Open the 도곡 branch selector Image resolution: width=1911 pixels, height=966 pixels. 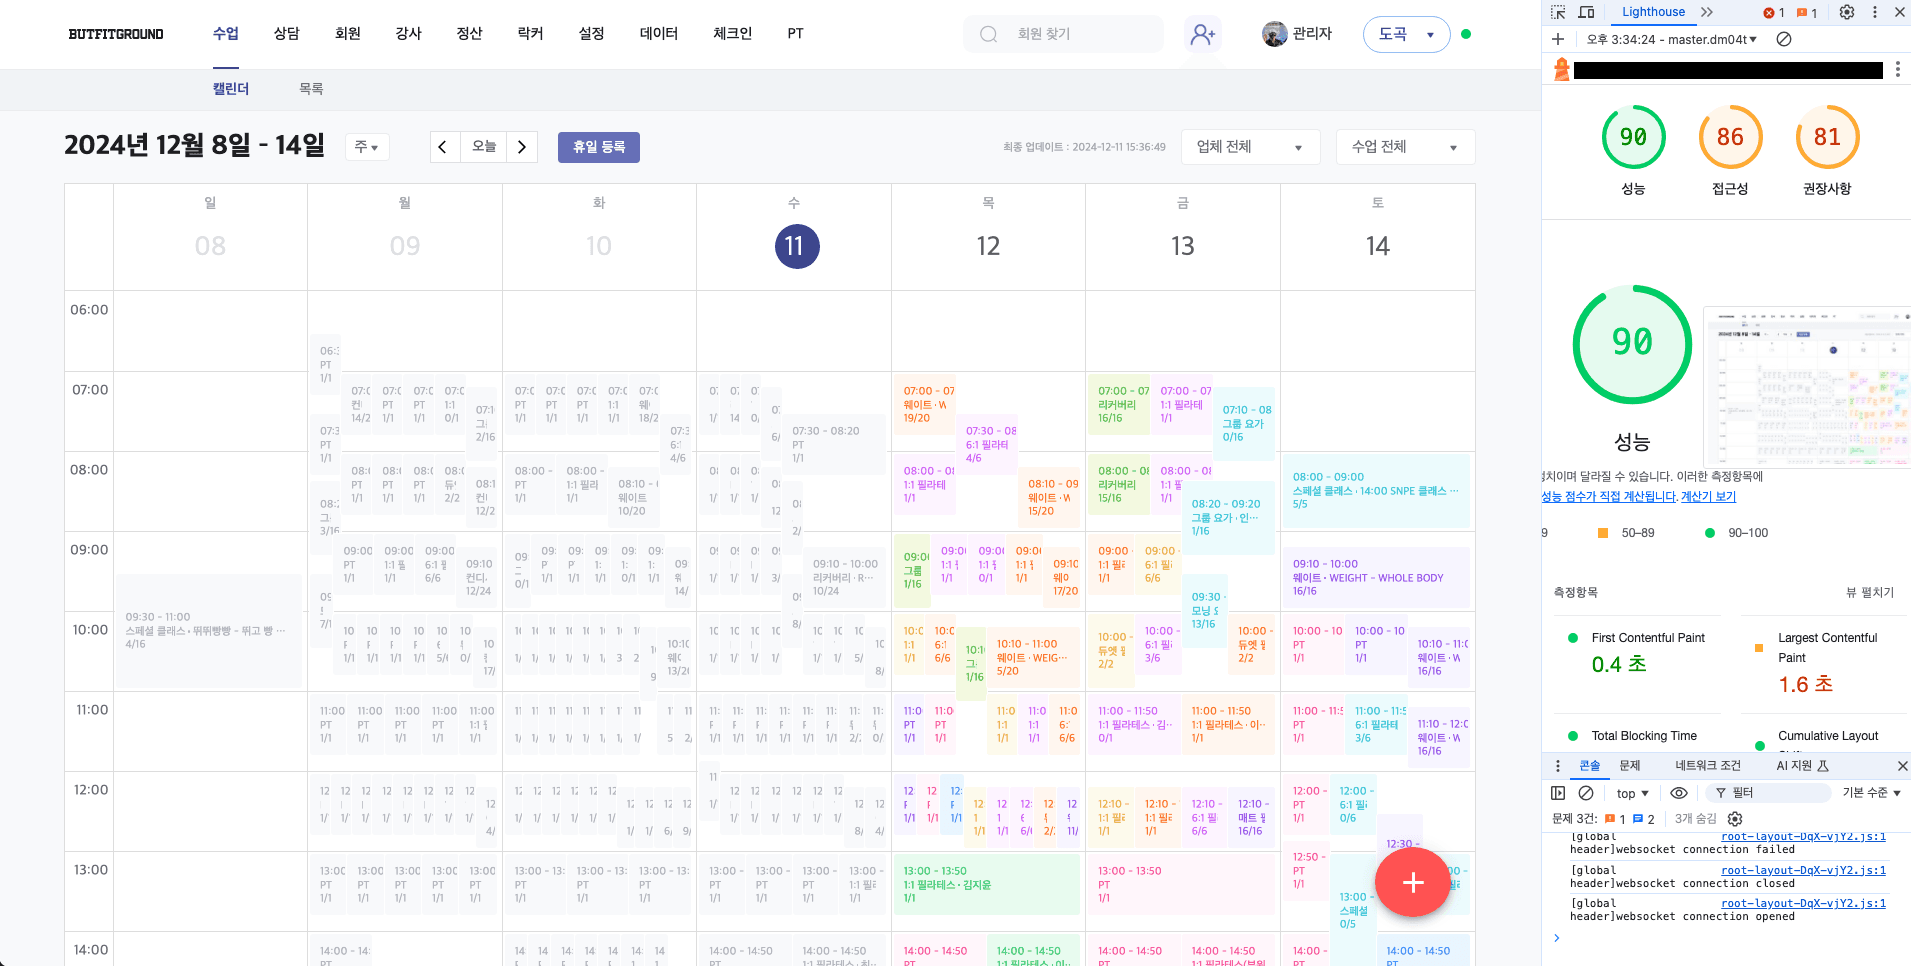pyautogui.click(x=1406, y=34)
